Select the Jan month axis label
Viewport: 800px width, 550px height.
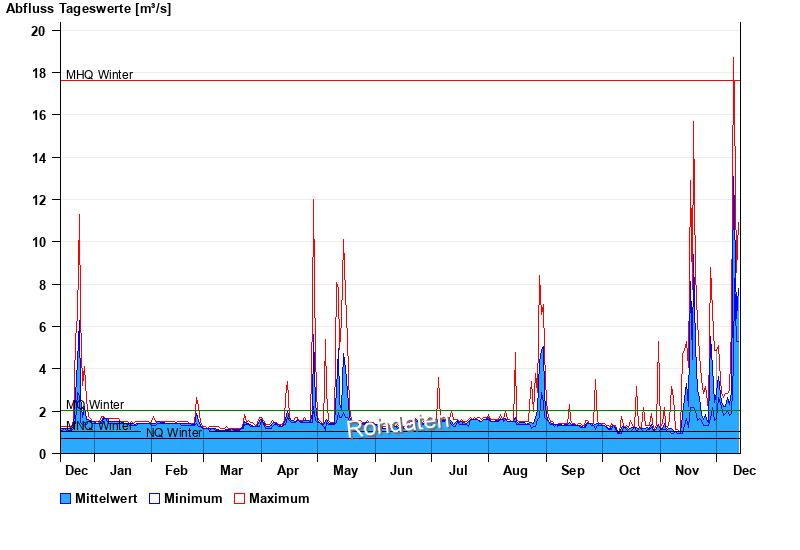tap(120, 470)
